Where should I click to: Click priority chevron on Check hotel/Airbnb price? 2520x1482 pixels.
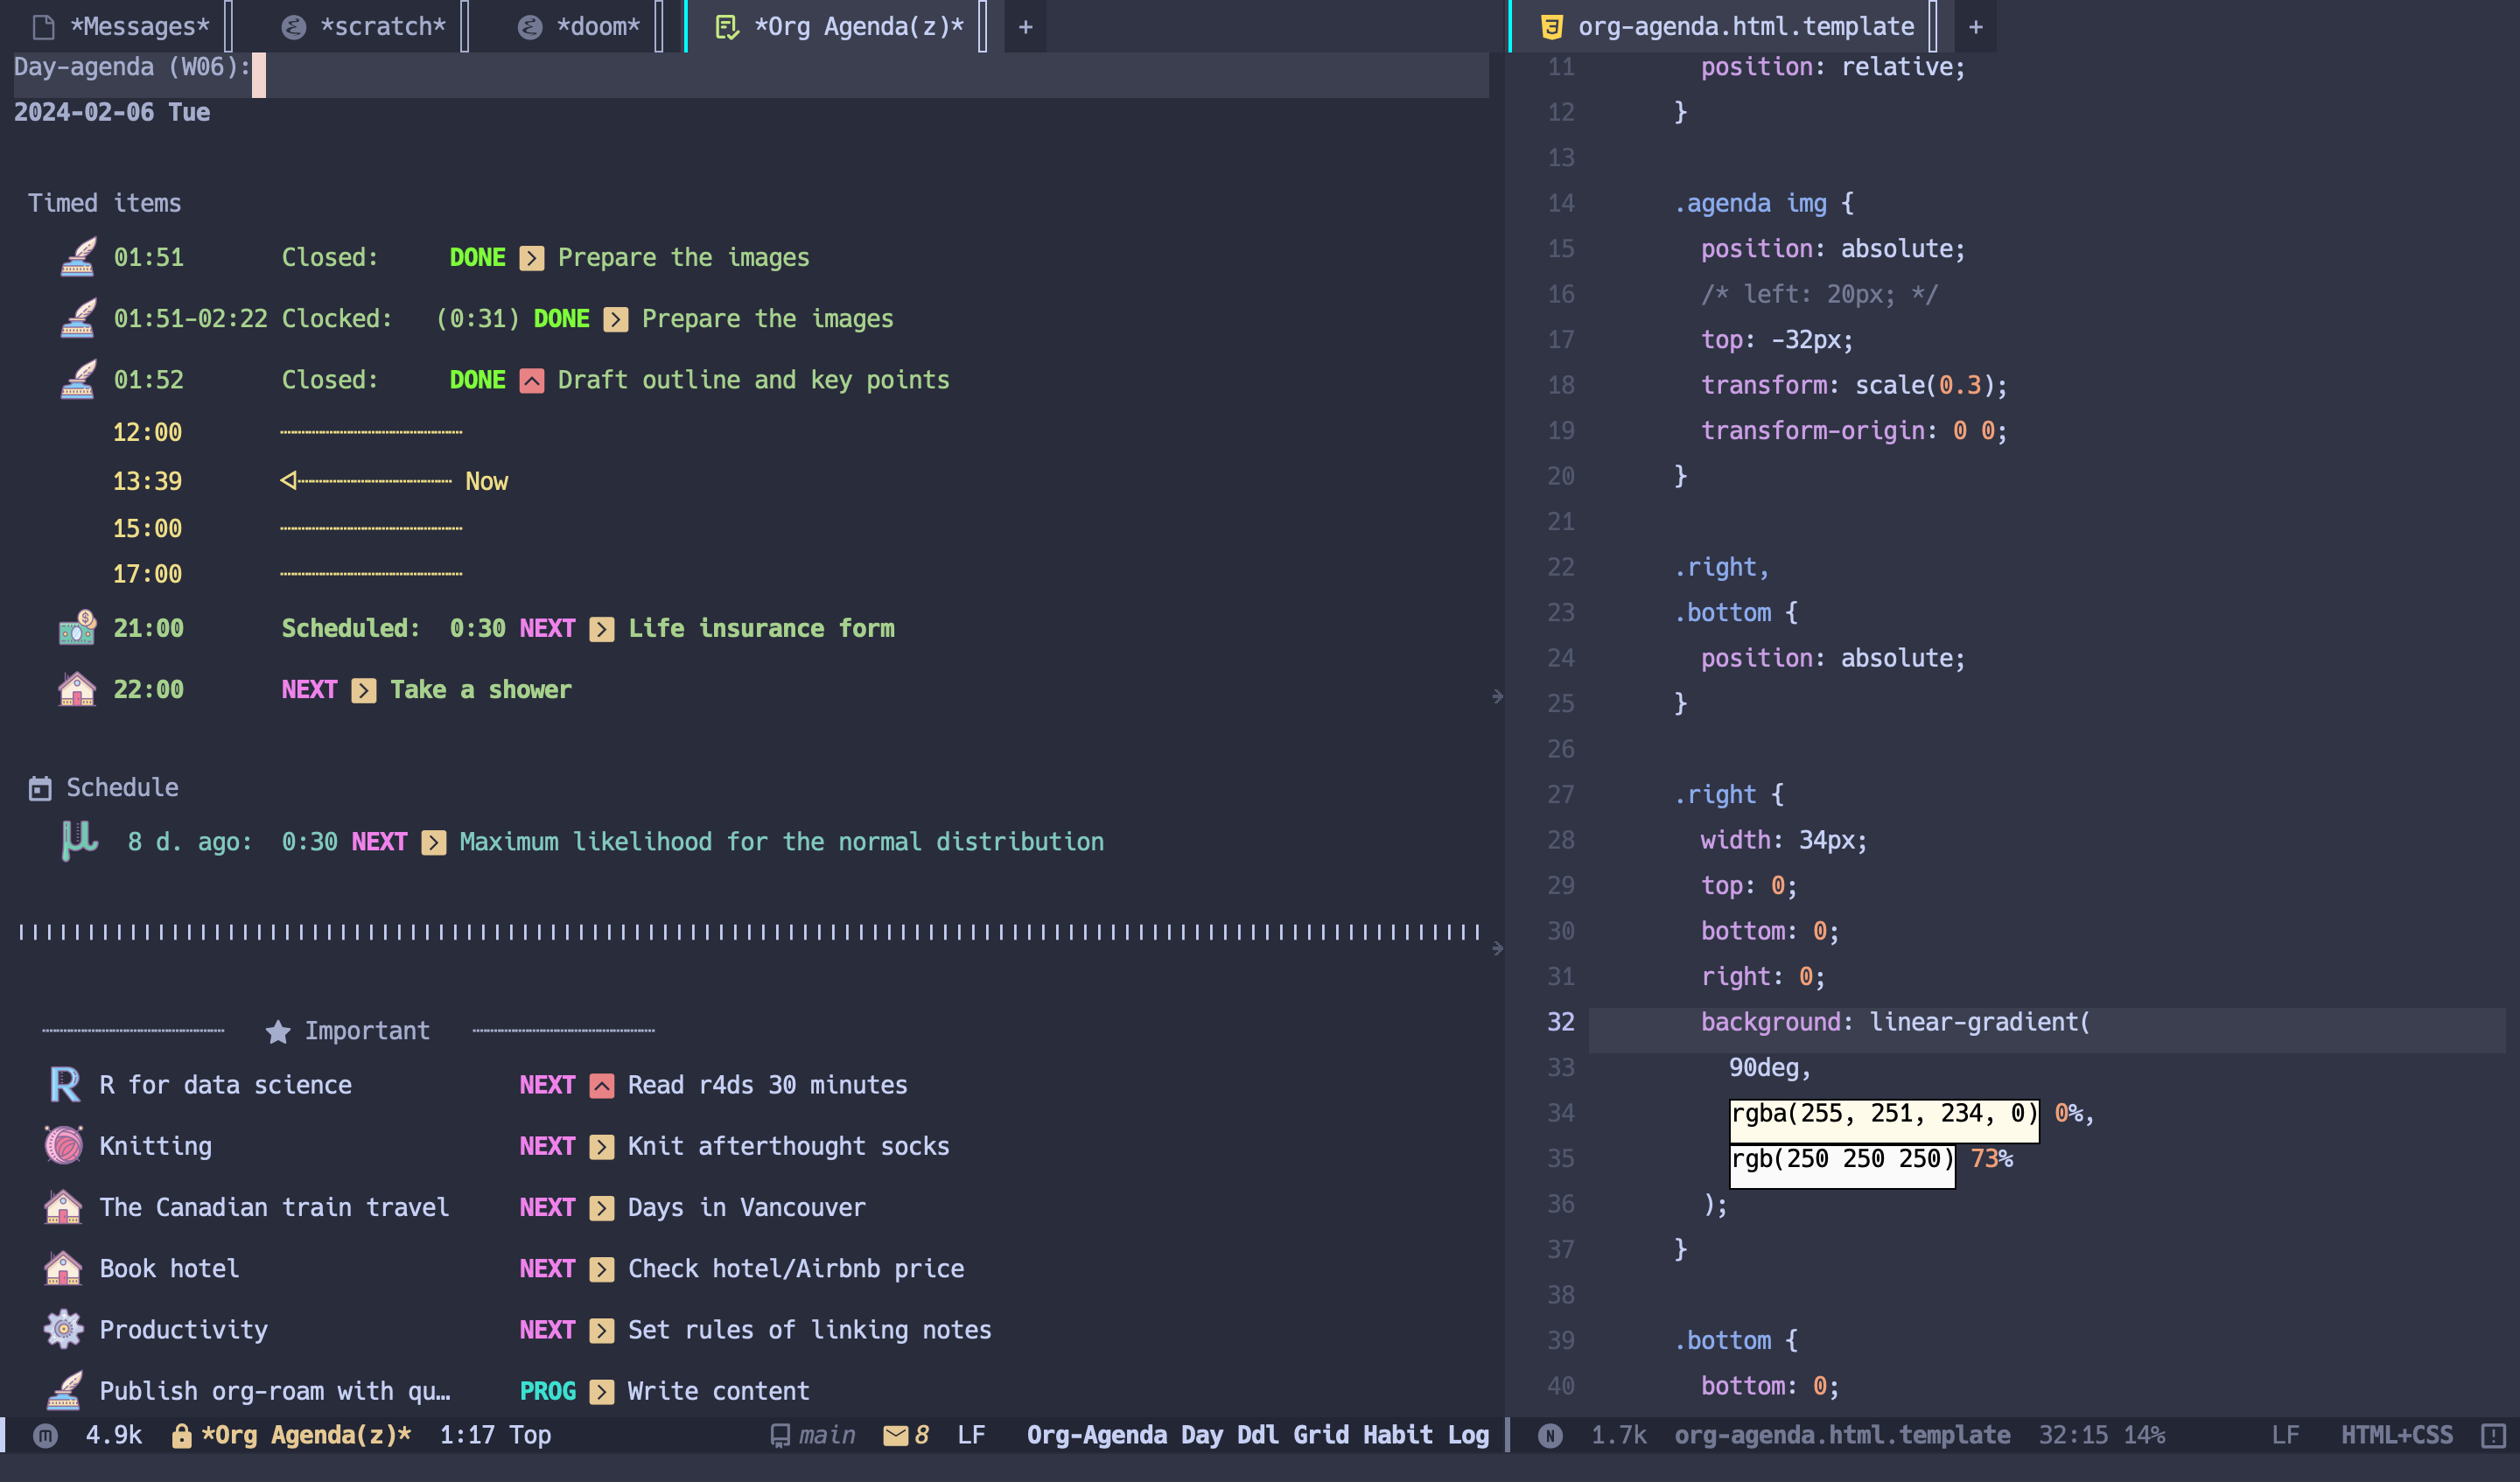(602, 1268)
